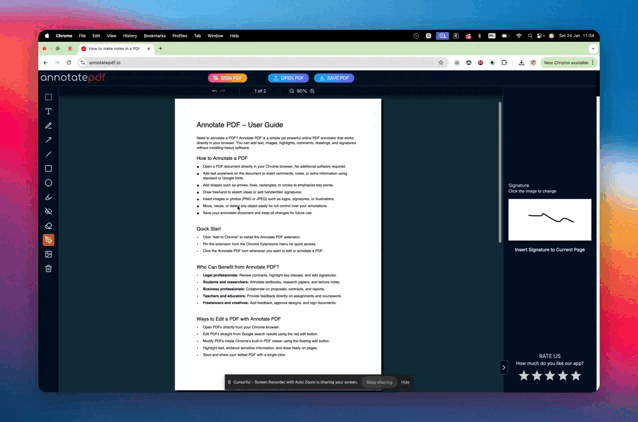Open the Bookmarks menu

coord(154,35)
